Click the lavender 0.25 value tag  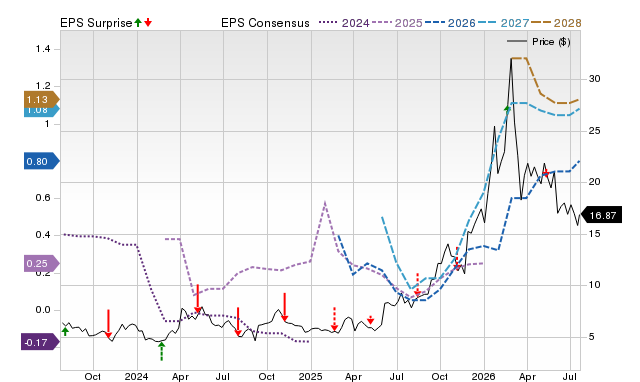point(41,263)
